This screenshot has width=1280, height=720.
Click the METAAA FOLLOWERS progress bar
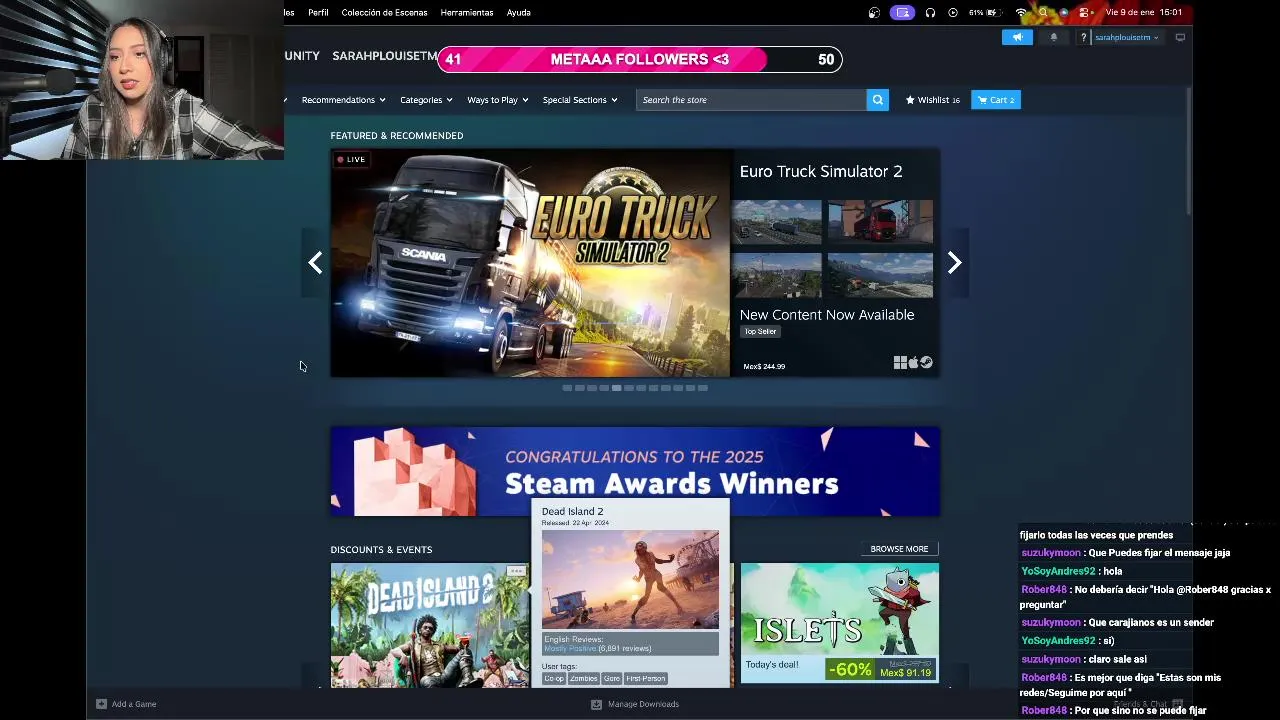pos(640,60)
